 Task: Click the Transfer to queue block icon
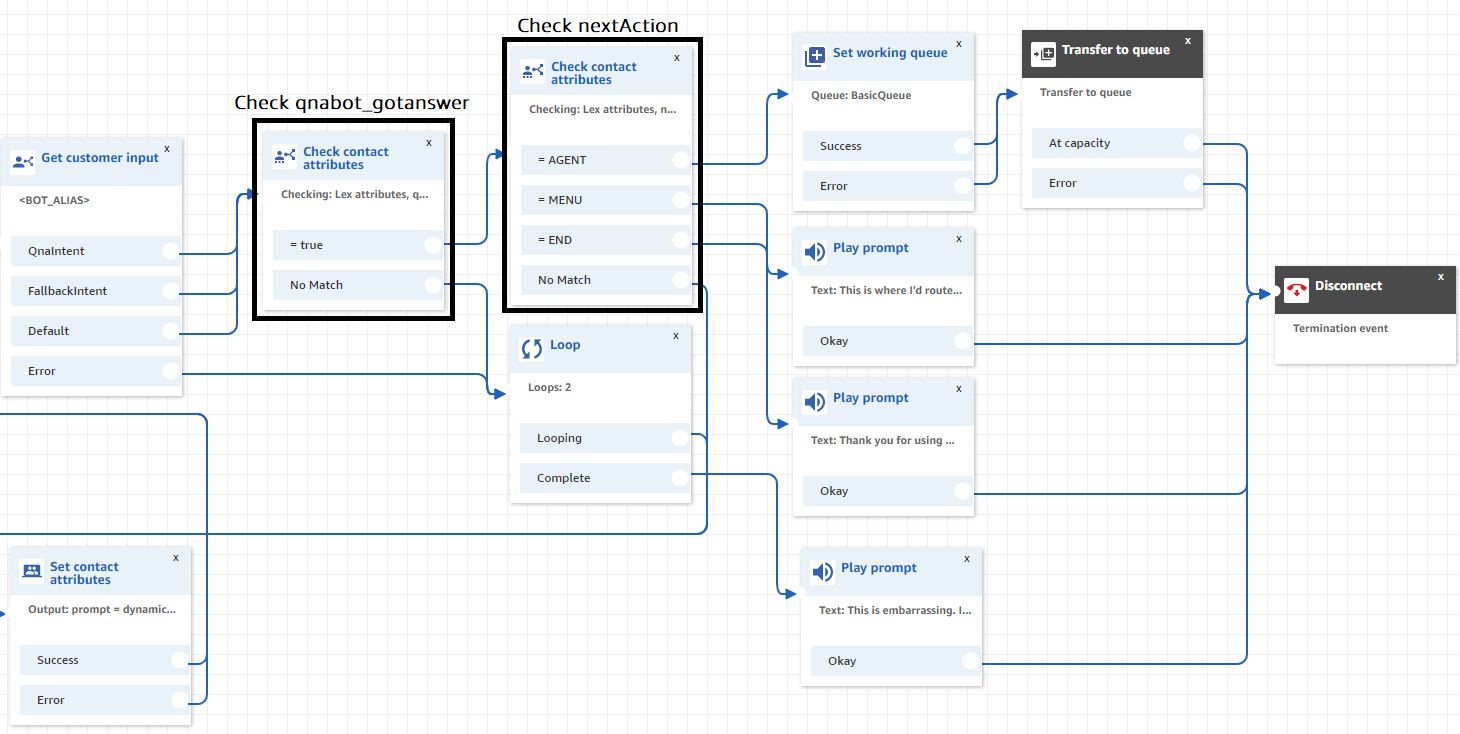click(1043, 54)
